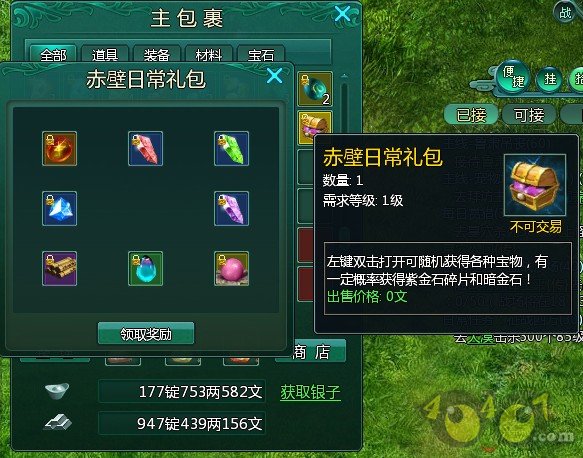The image size is (583, 458).
Task: Show the 已接 accepted quests list
Action: pyautogui.click(x=471, y=114)
